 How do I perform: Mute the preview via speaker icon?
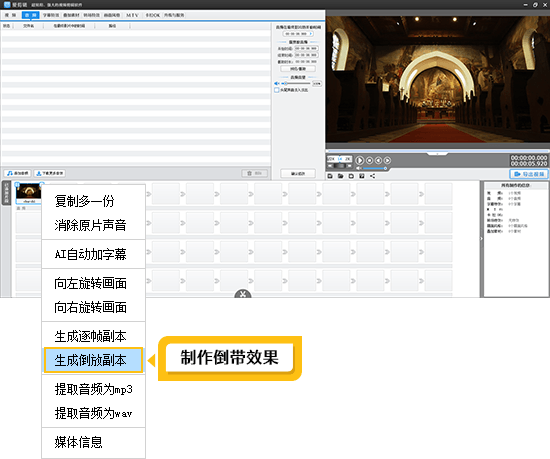(x=358, y=168)
